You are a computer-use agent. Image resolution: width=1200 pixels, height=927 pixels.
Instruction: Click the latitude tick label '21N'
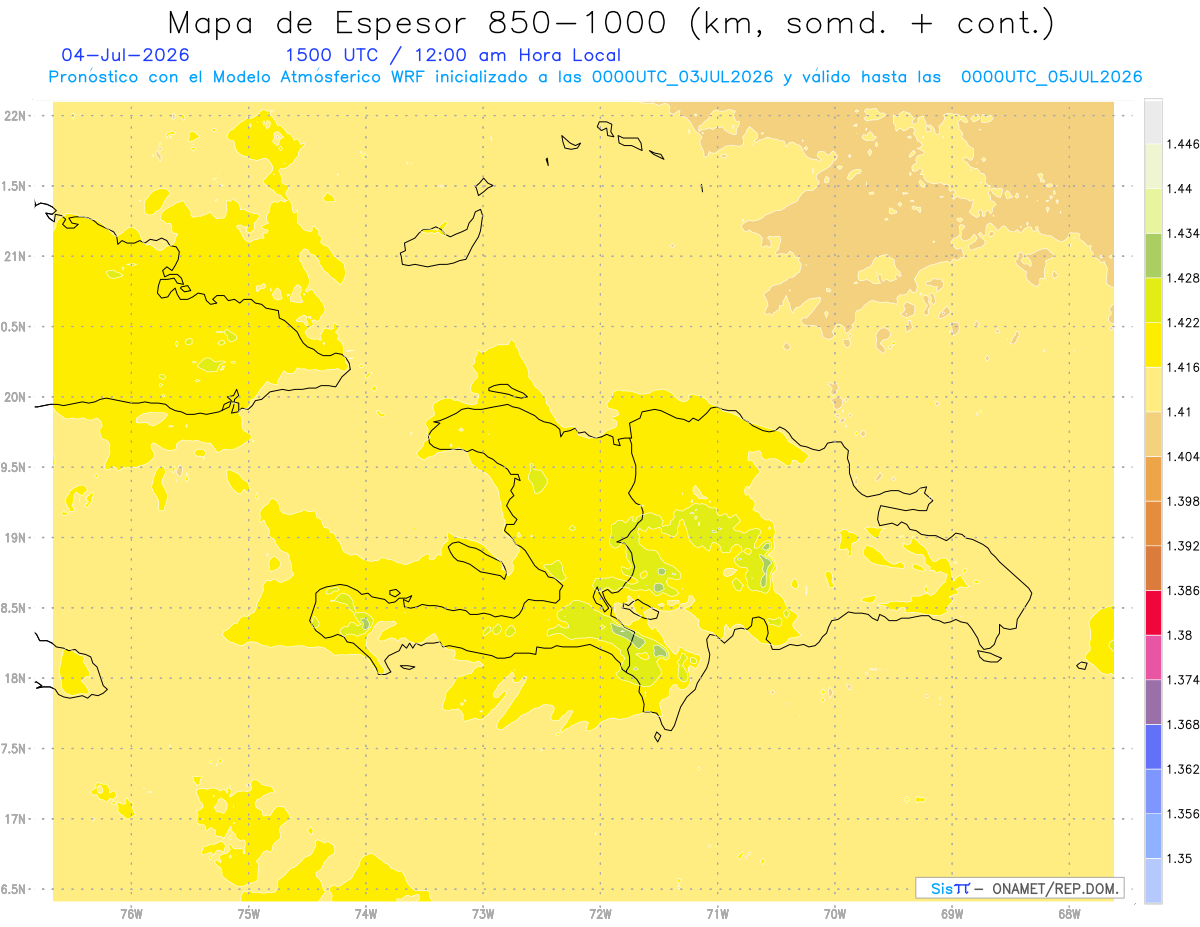point(14,256)
